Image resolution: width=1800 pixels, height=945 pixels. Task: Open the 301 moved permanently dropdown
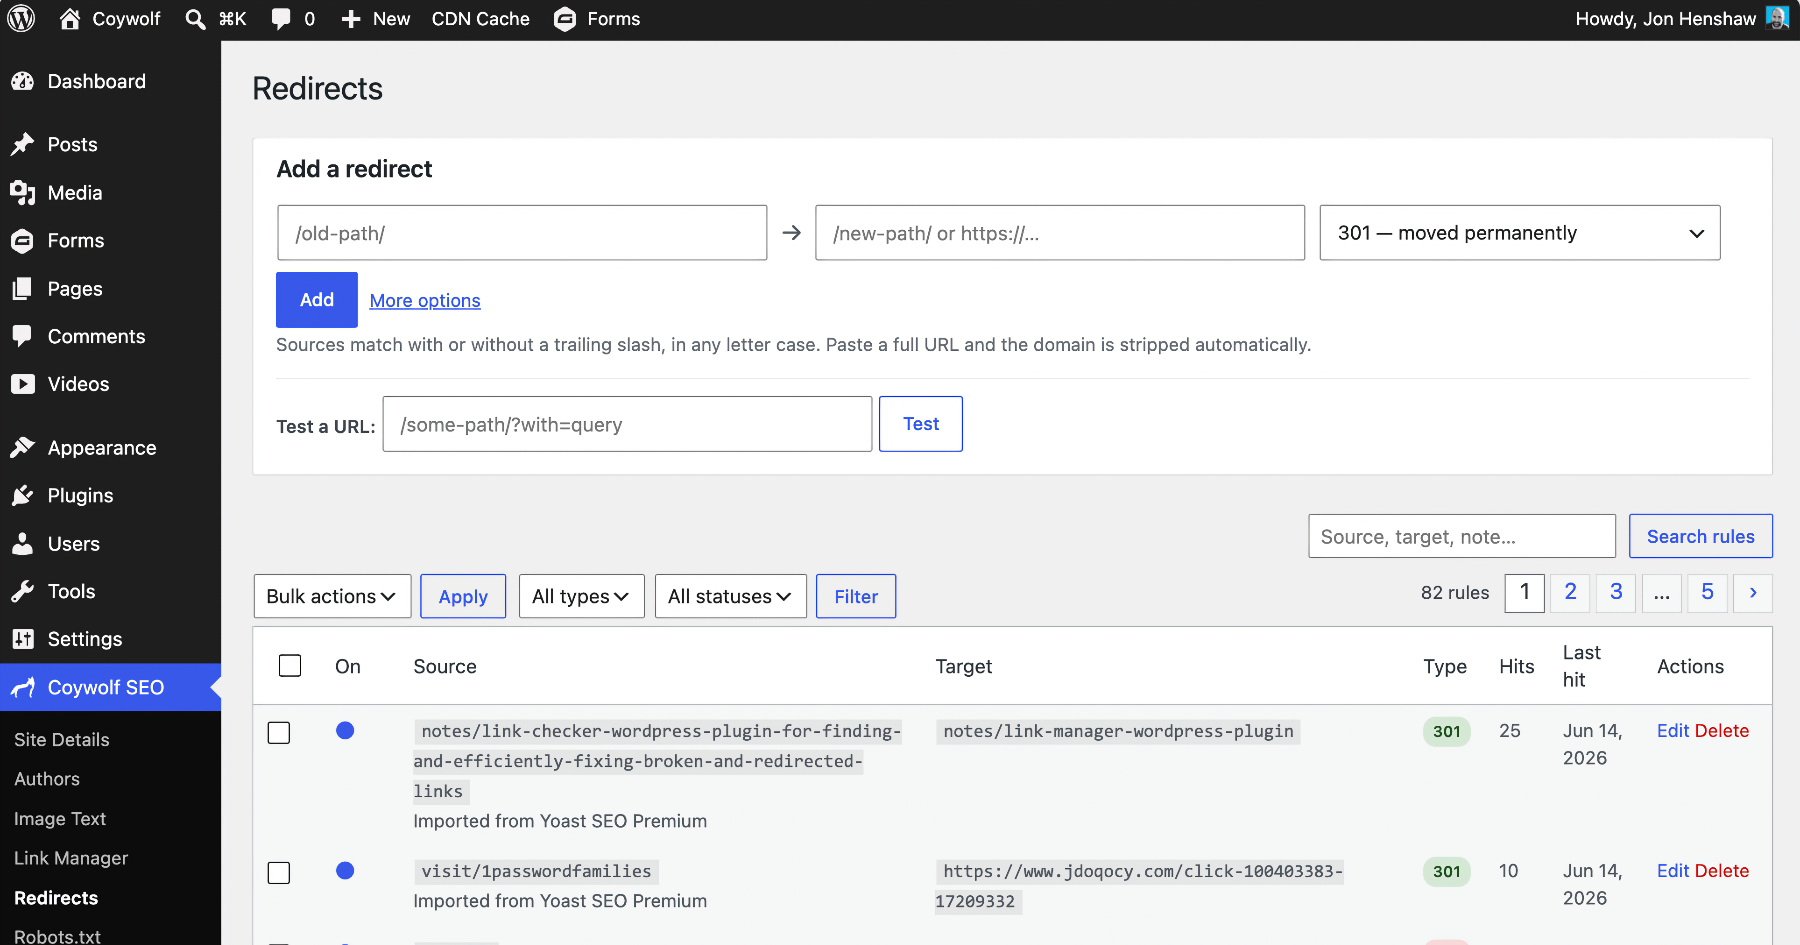[1520, 233]
